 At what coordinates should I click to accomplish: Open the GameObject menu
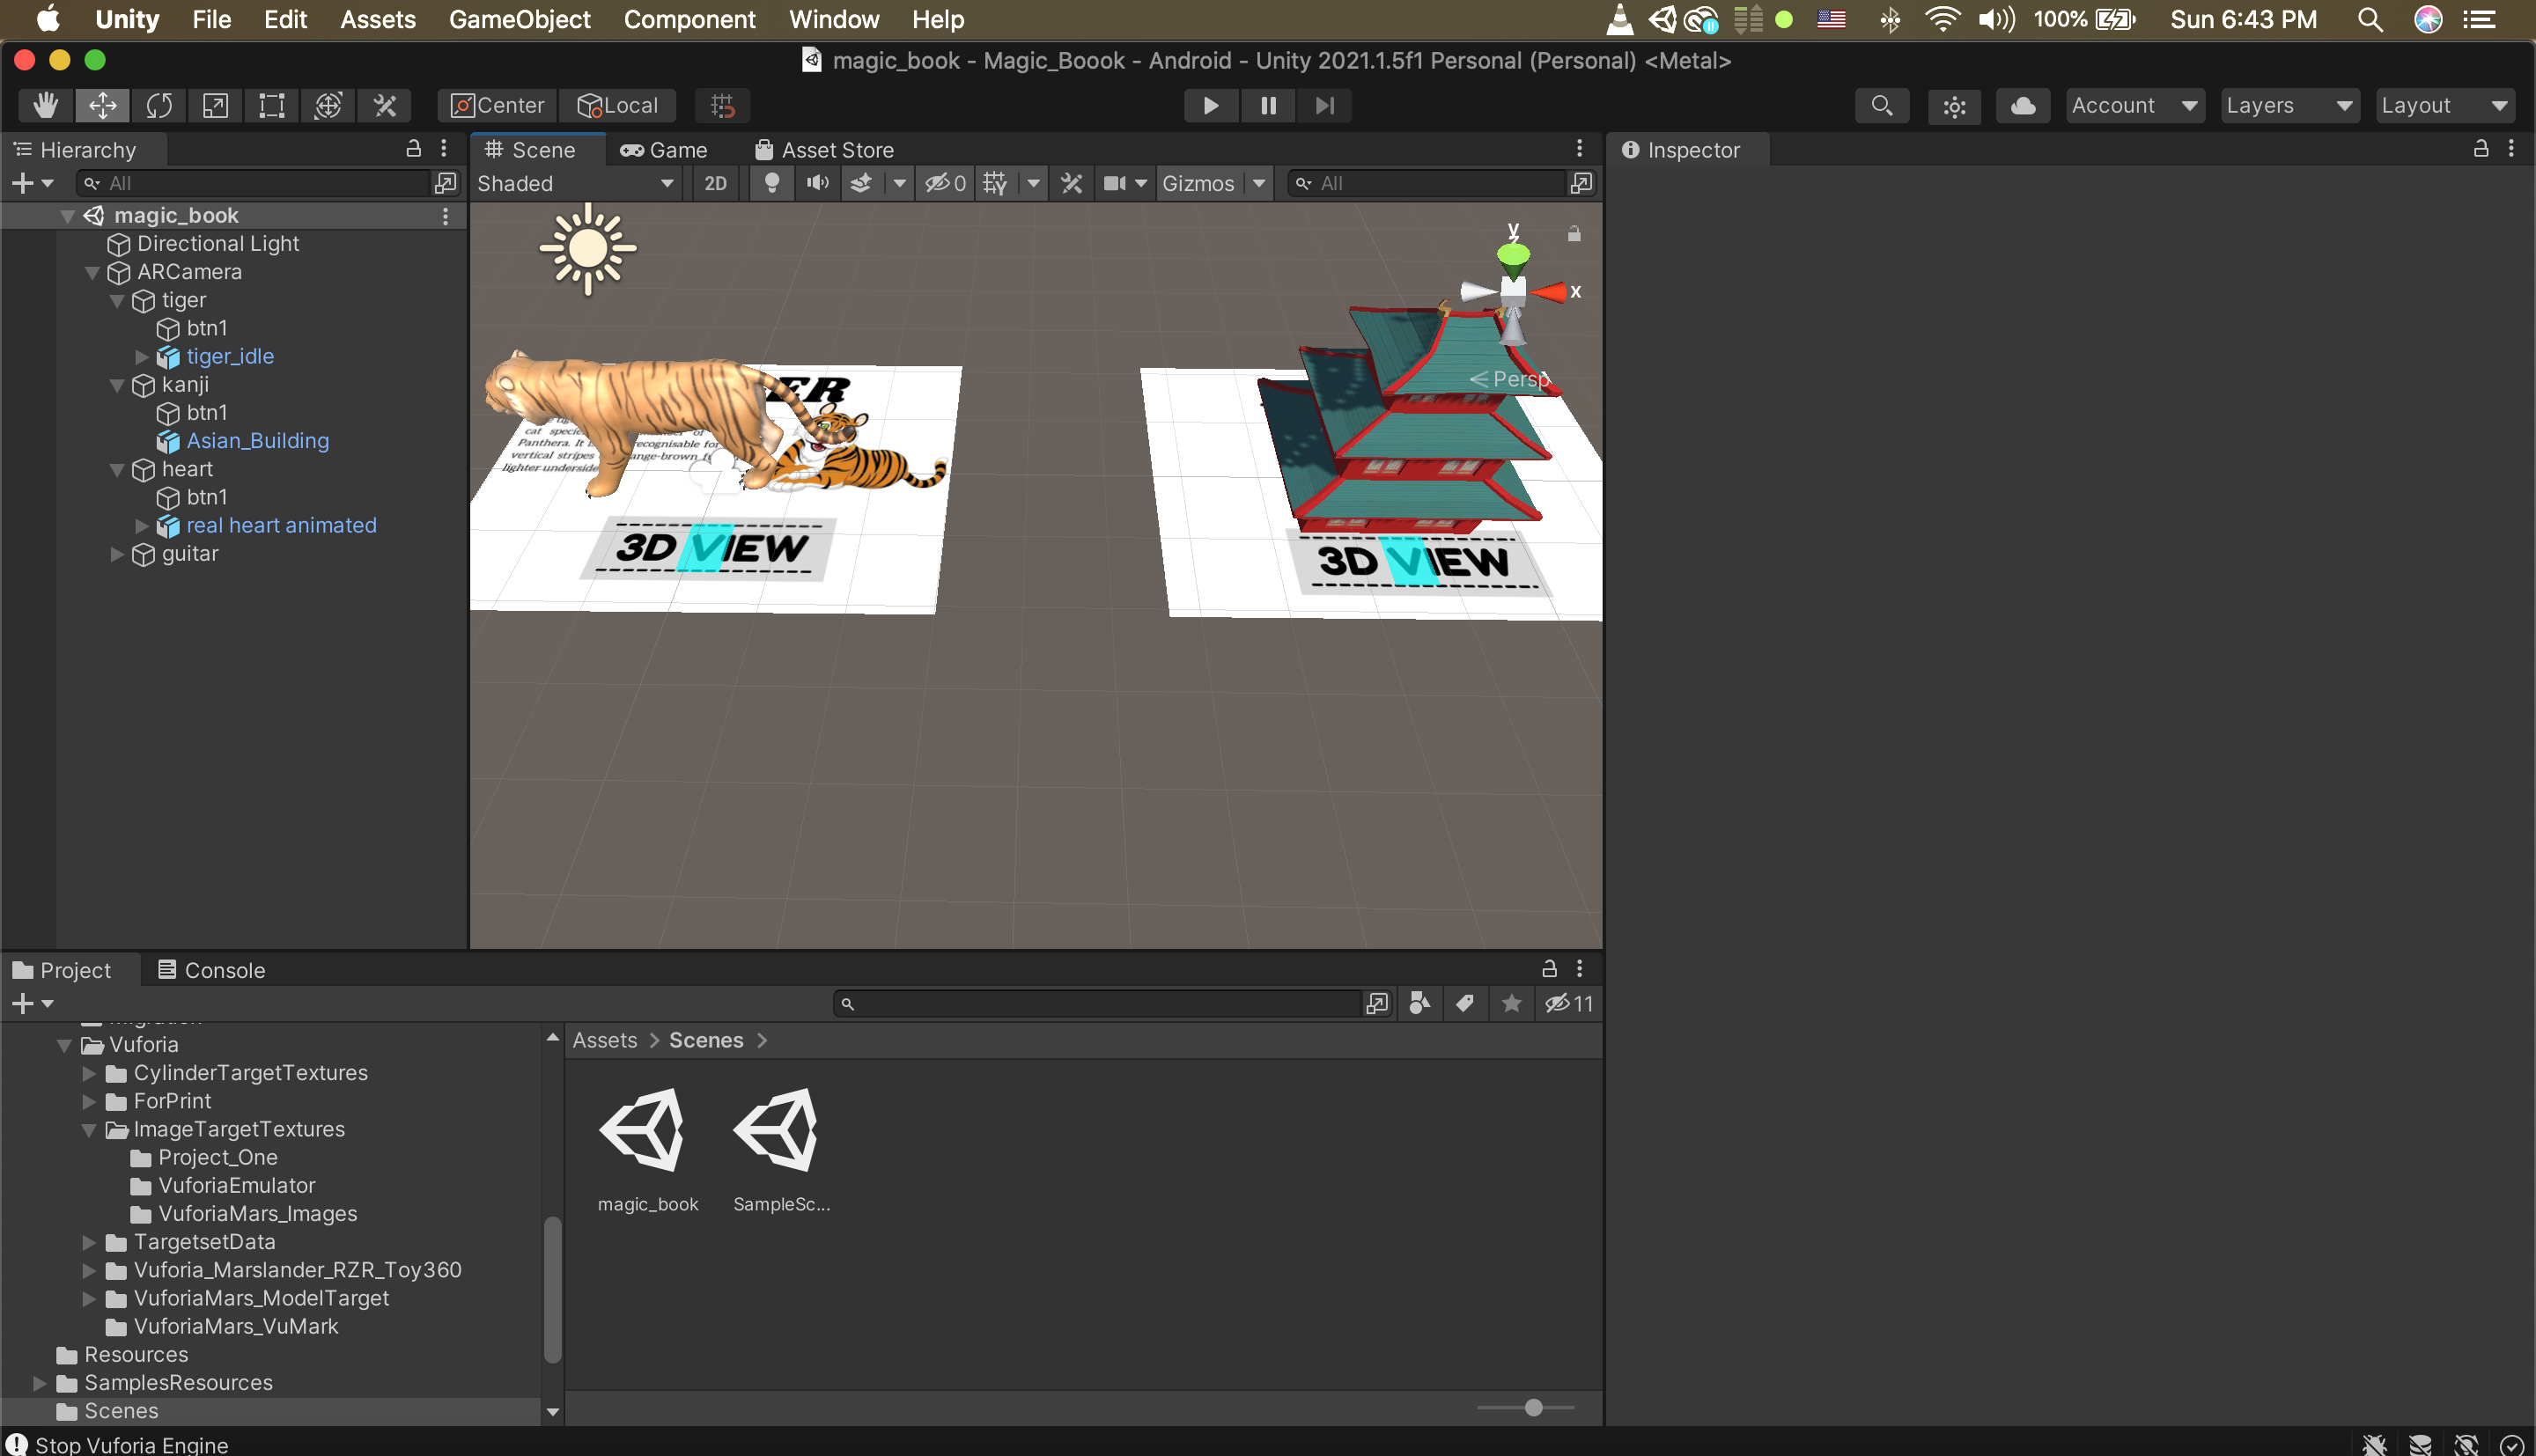(x=519, y=19)
